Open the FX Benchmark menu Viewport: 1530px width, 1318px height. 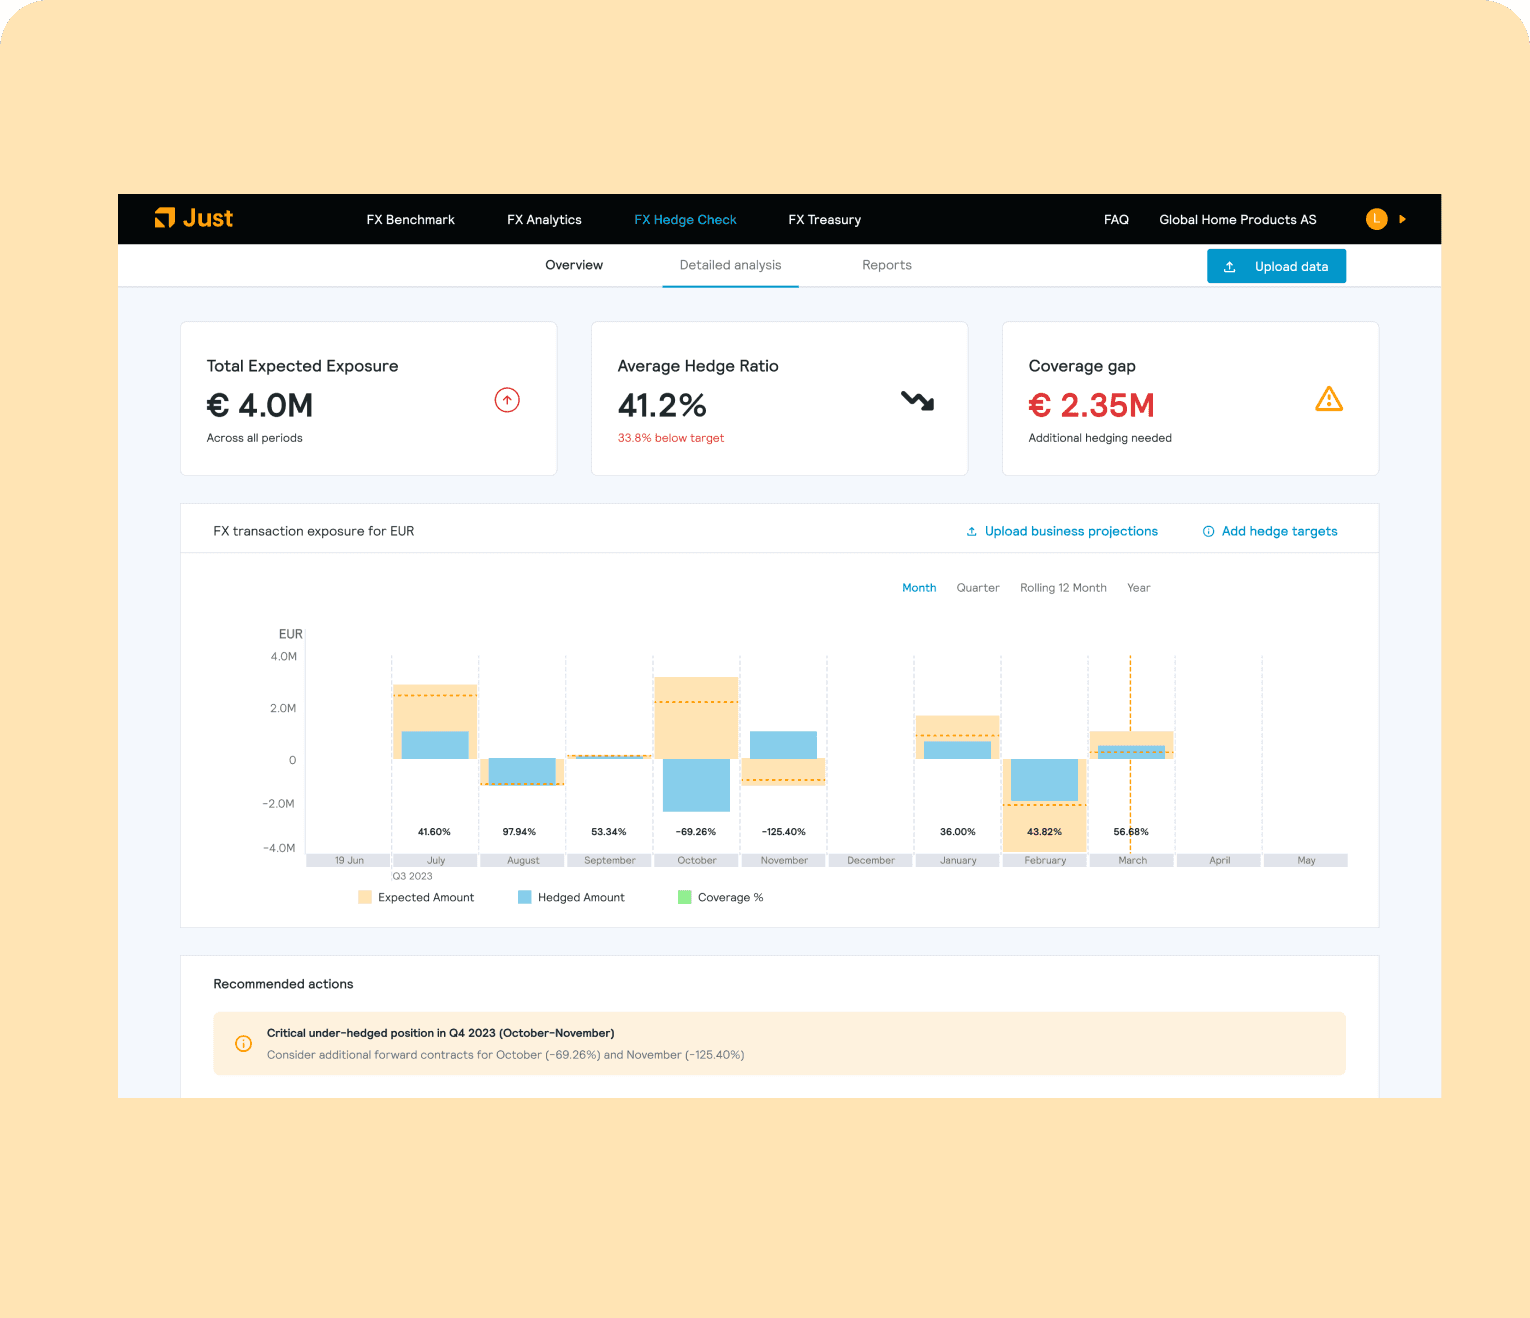pyautogui.click(x=410, y=219)
